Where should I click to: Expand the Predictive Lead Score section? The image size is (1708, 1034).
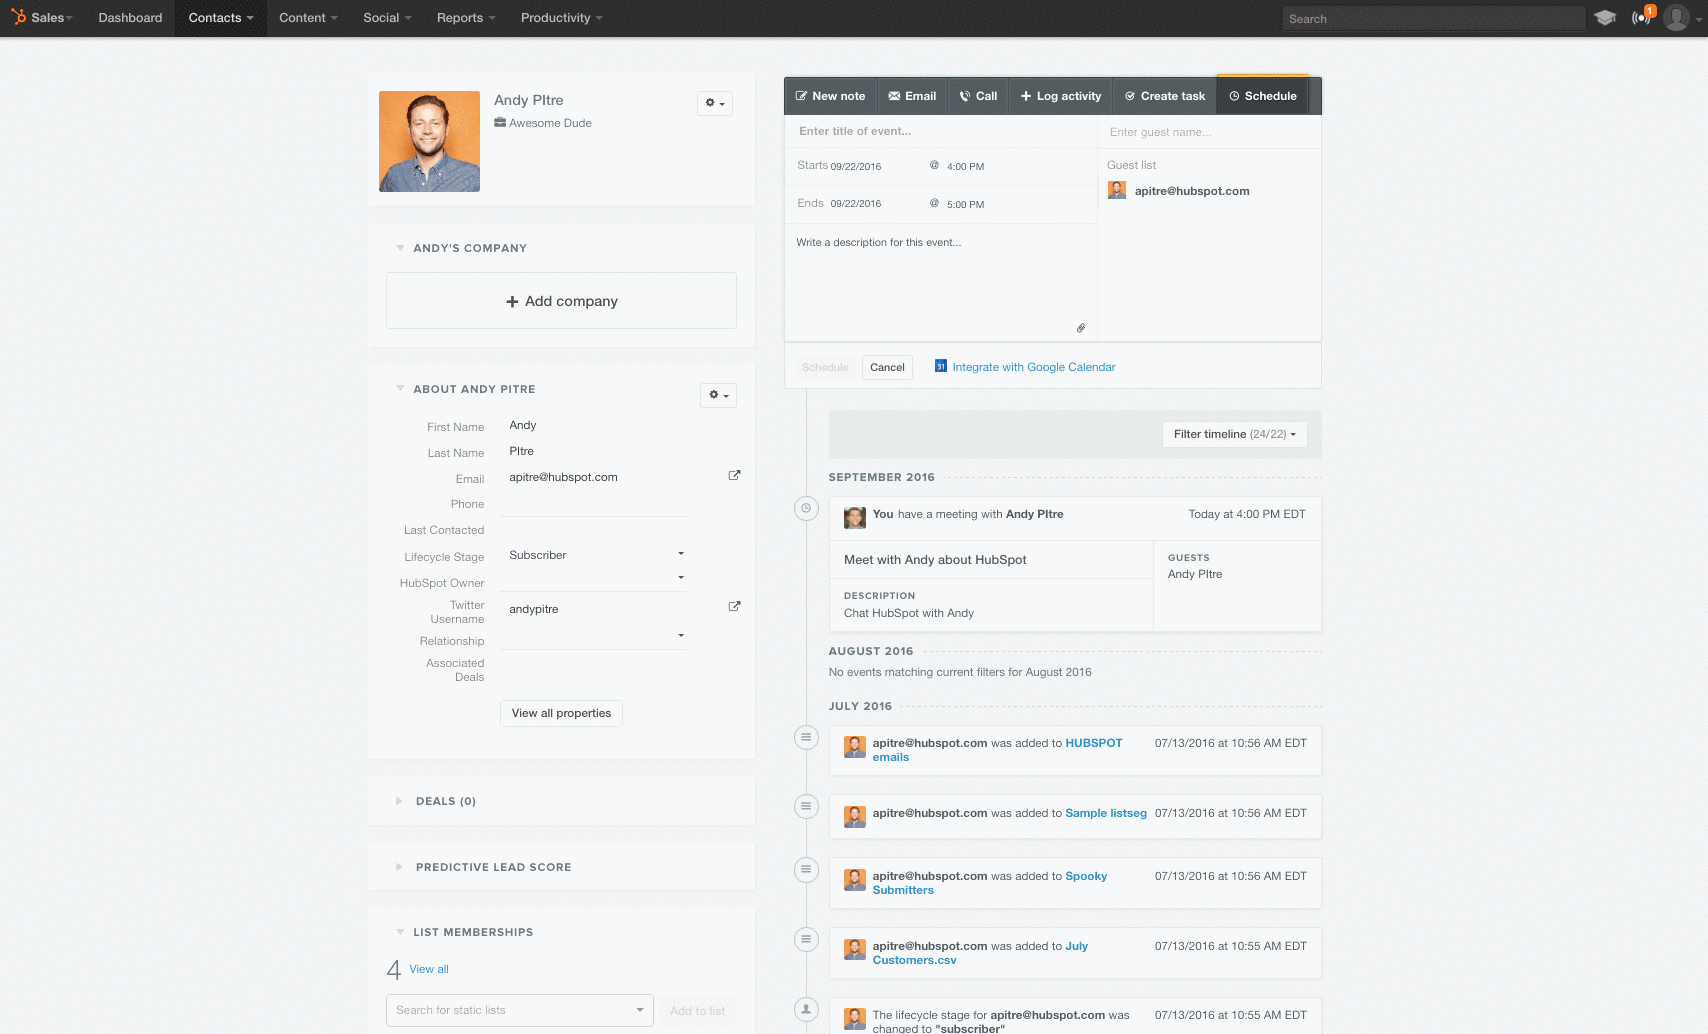[x=399, y=867]
